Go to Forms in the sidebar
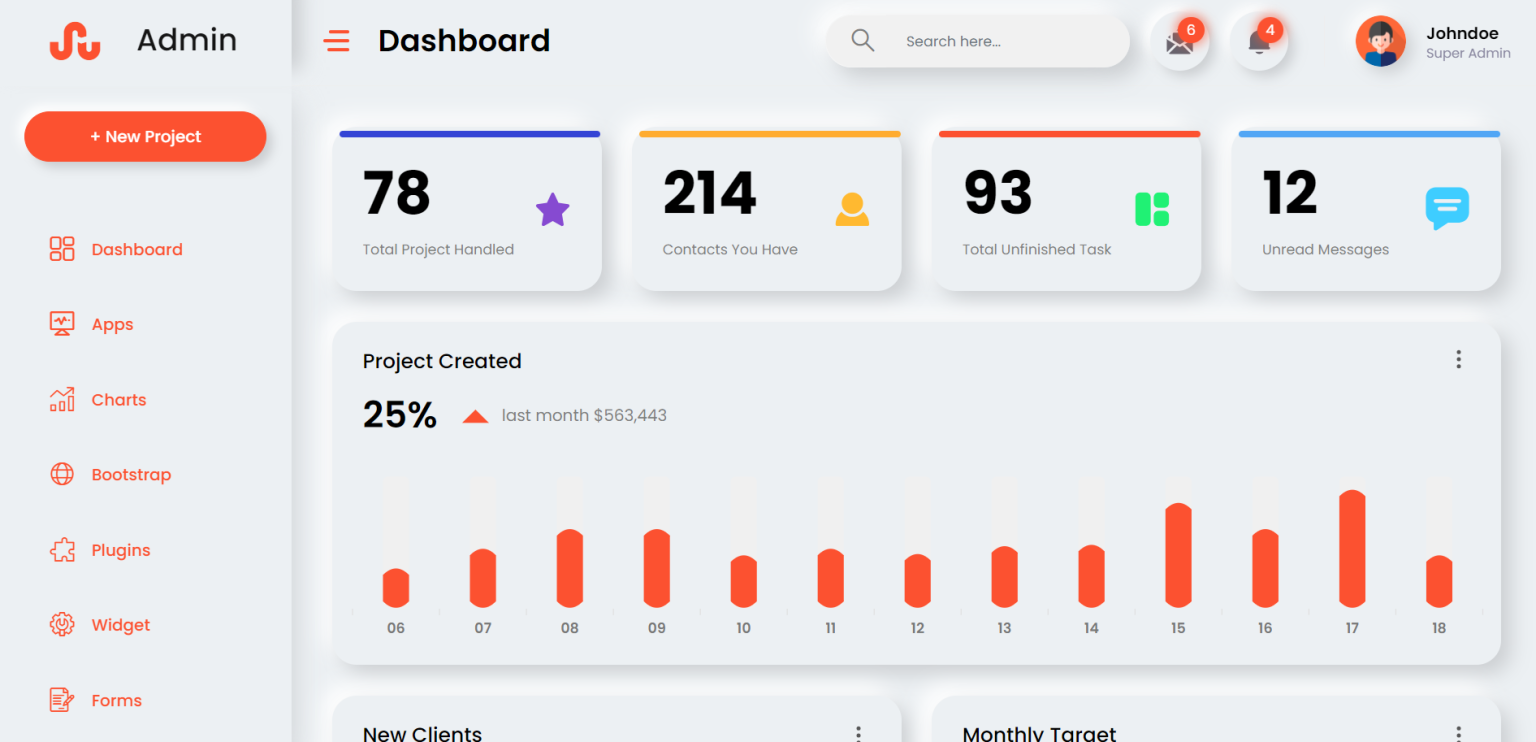Screen dimensions: 1536x742 (116, 700)
